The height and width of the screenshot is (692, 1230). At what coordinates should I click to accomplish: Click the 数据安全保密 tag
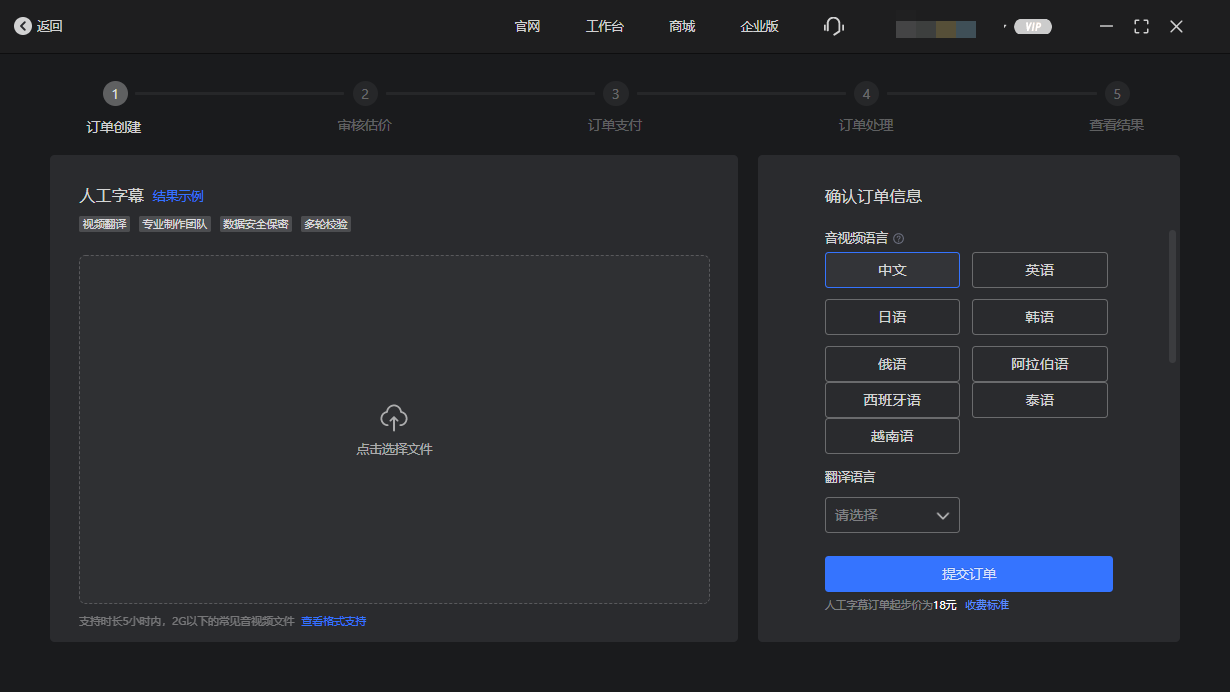(x=256, y=224)
